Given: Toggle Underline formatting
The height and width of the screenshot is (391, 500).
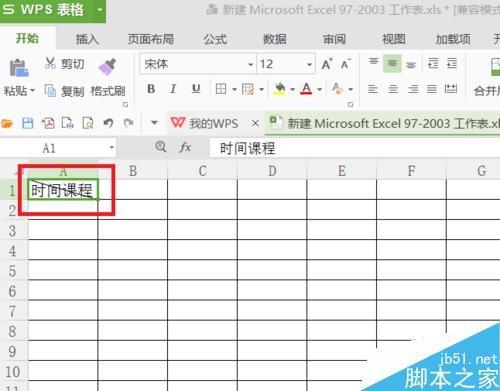Looking at the screenshot, I should coord(196,89).
